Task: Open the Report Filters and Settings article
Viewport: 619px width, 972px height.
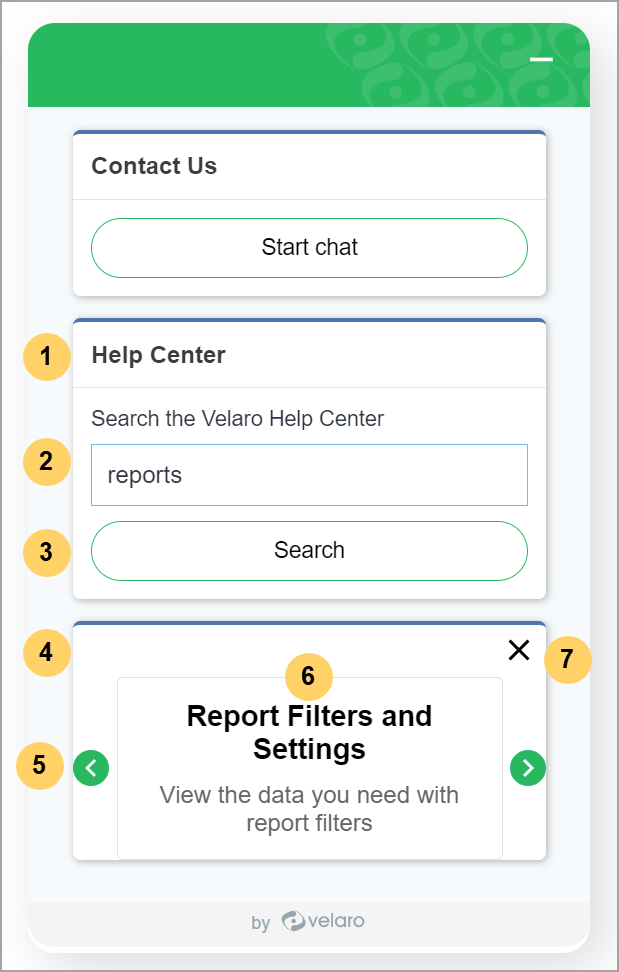Action: coord(309,732)
